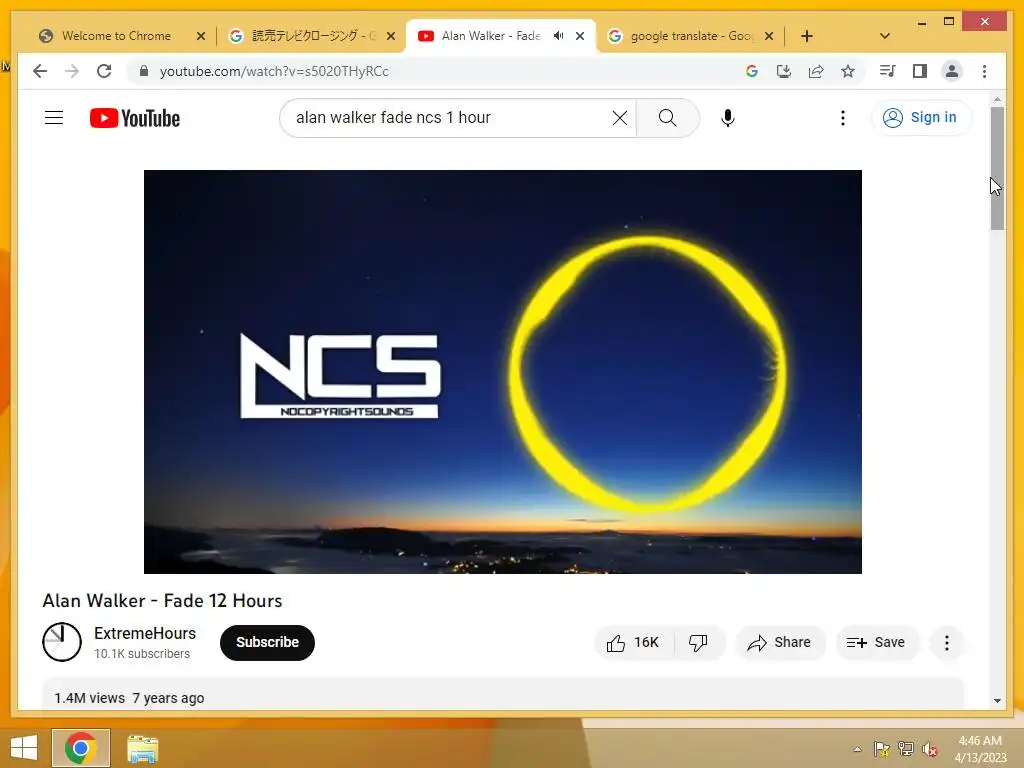Mute the tab via the speaker icon
The height and width of the screenshot is (768, 1024).
pos(558,36)
